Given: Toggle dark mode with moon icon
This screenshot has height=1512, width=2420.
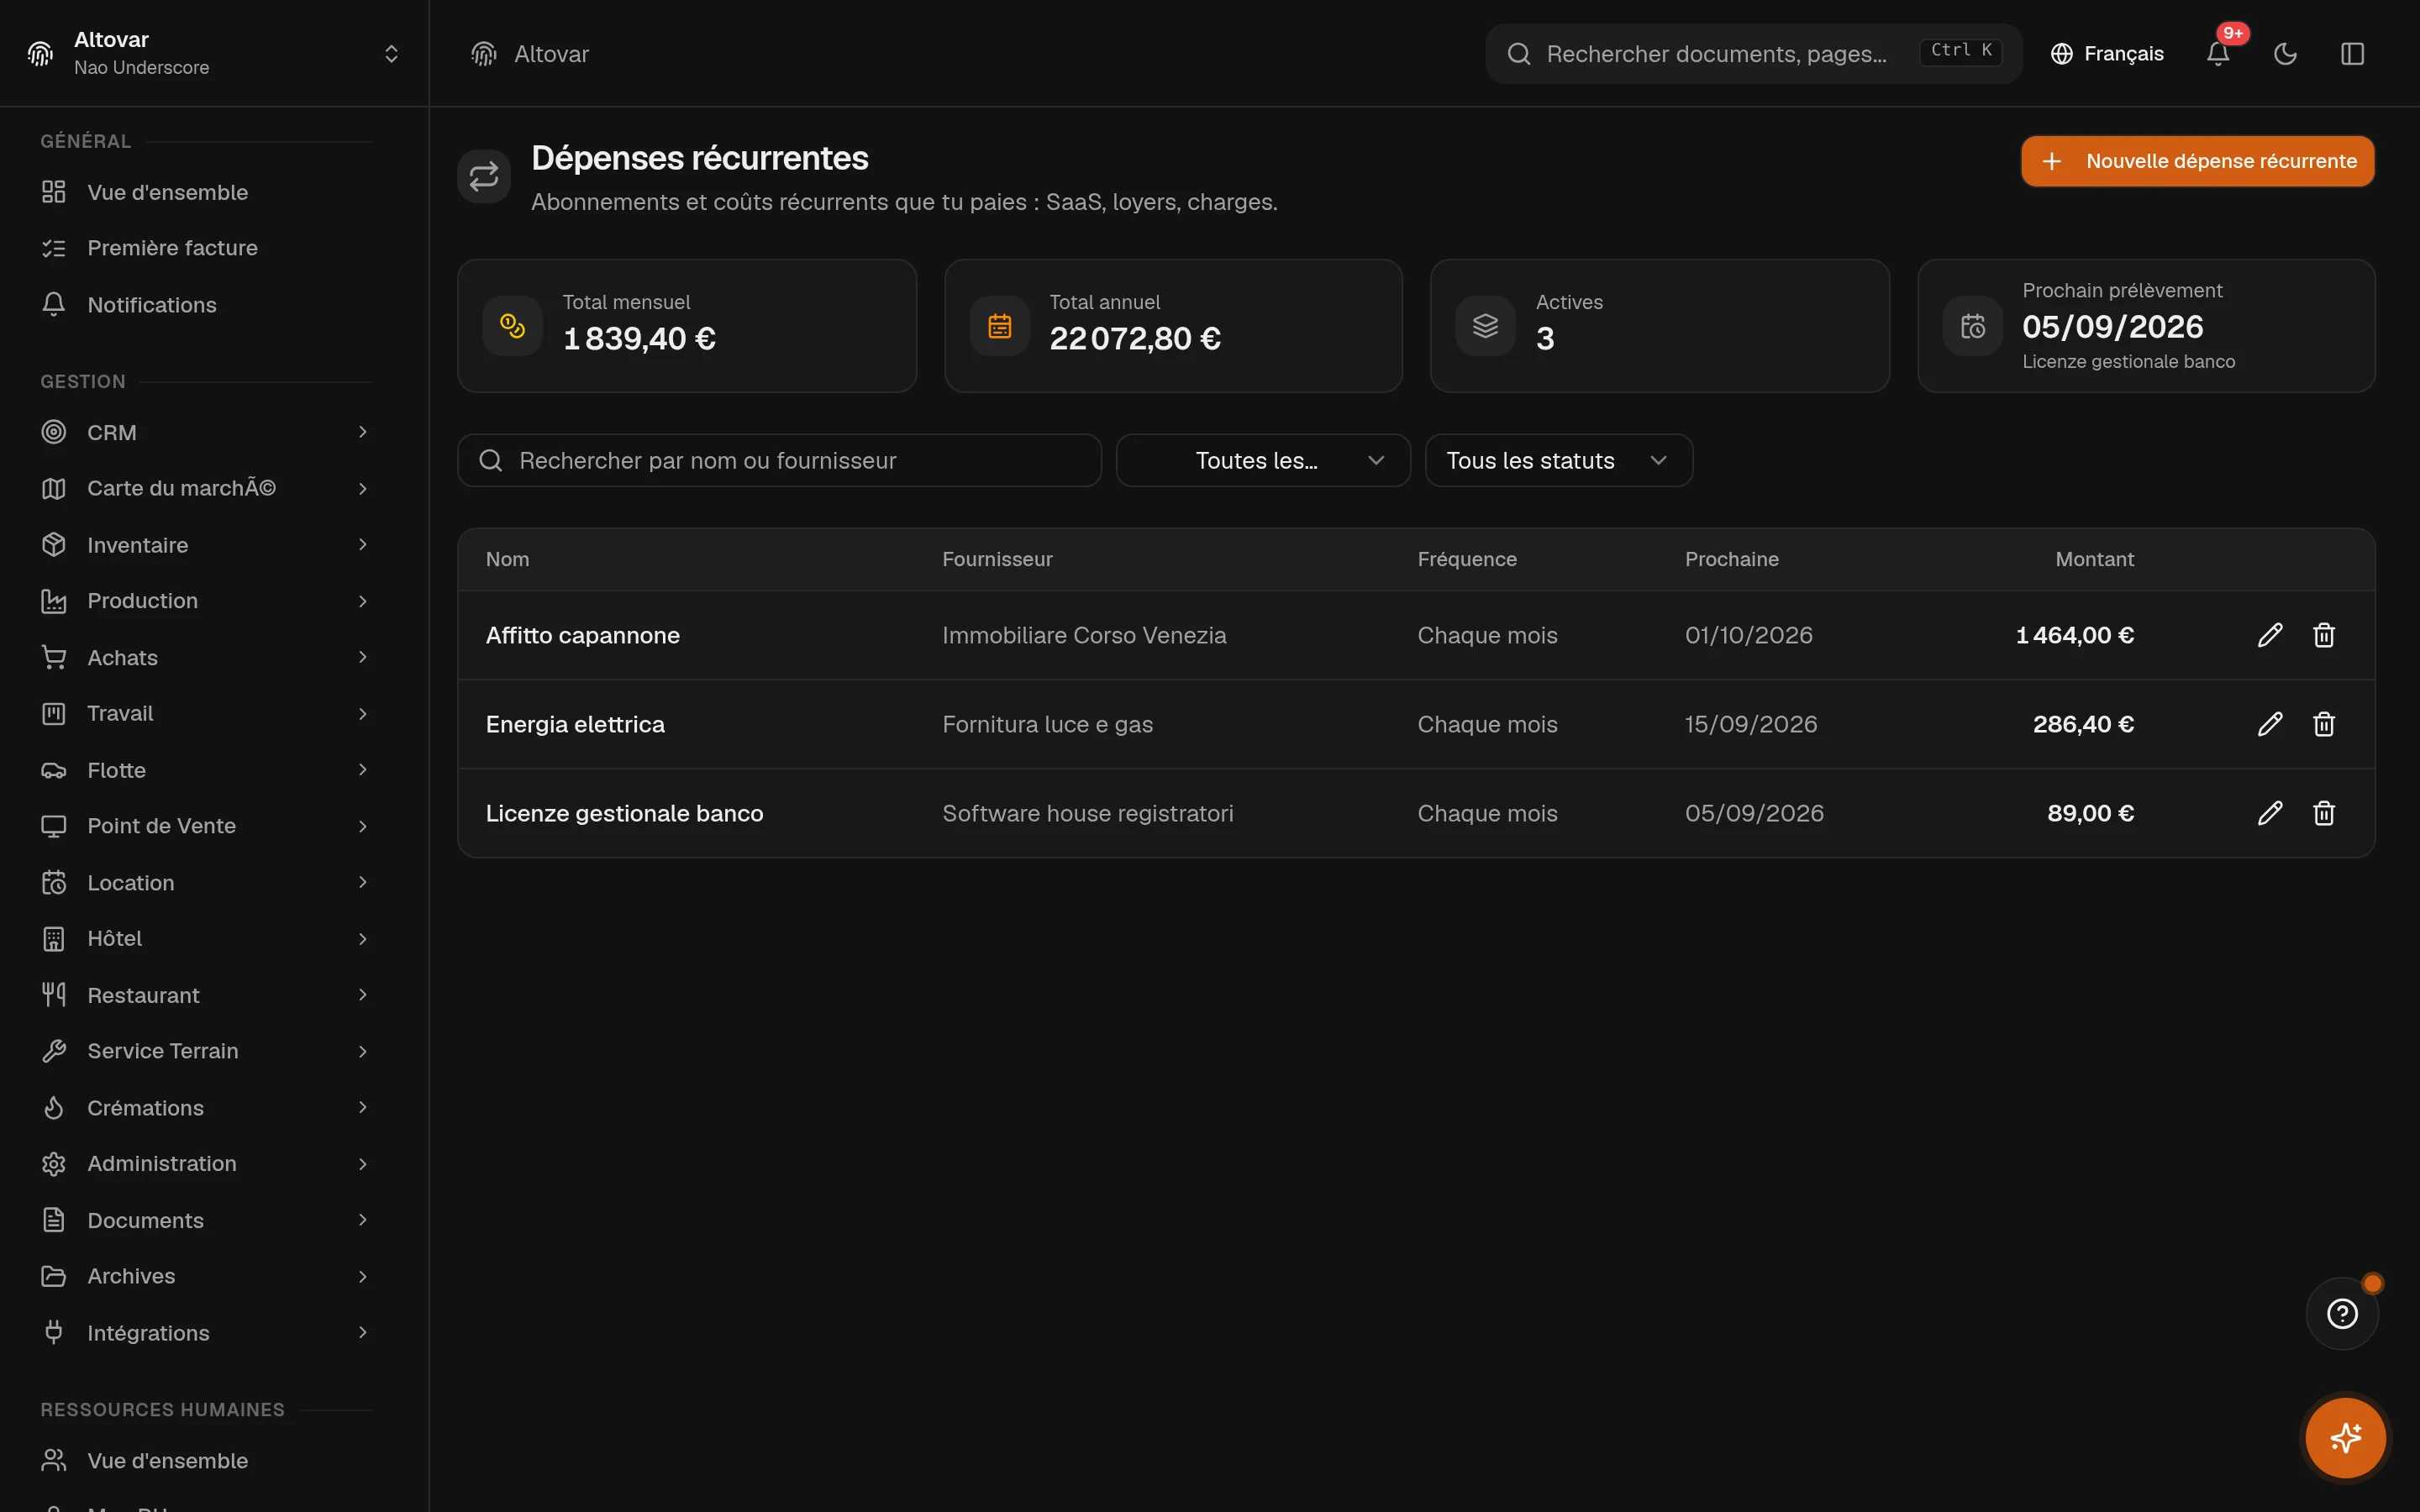Looking at the screenshot, I should point(2285,54).
